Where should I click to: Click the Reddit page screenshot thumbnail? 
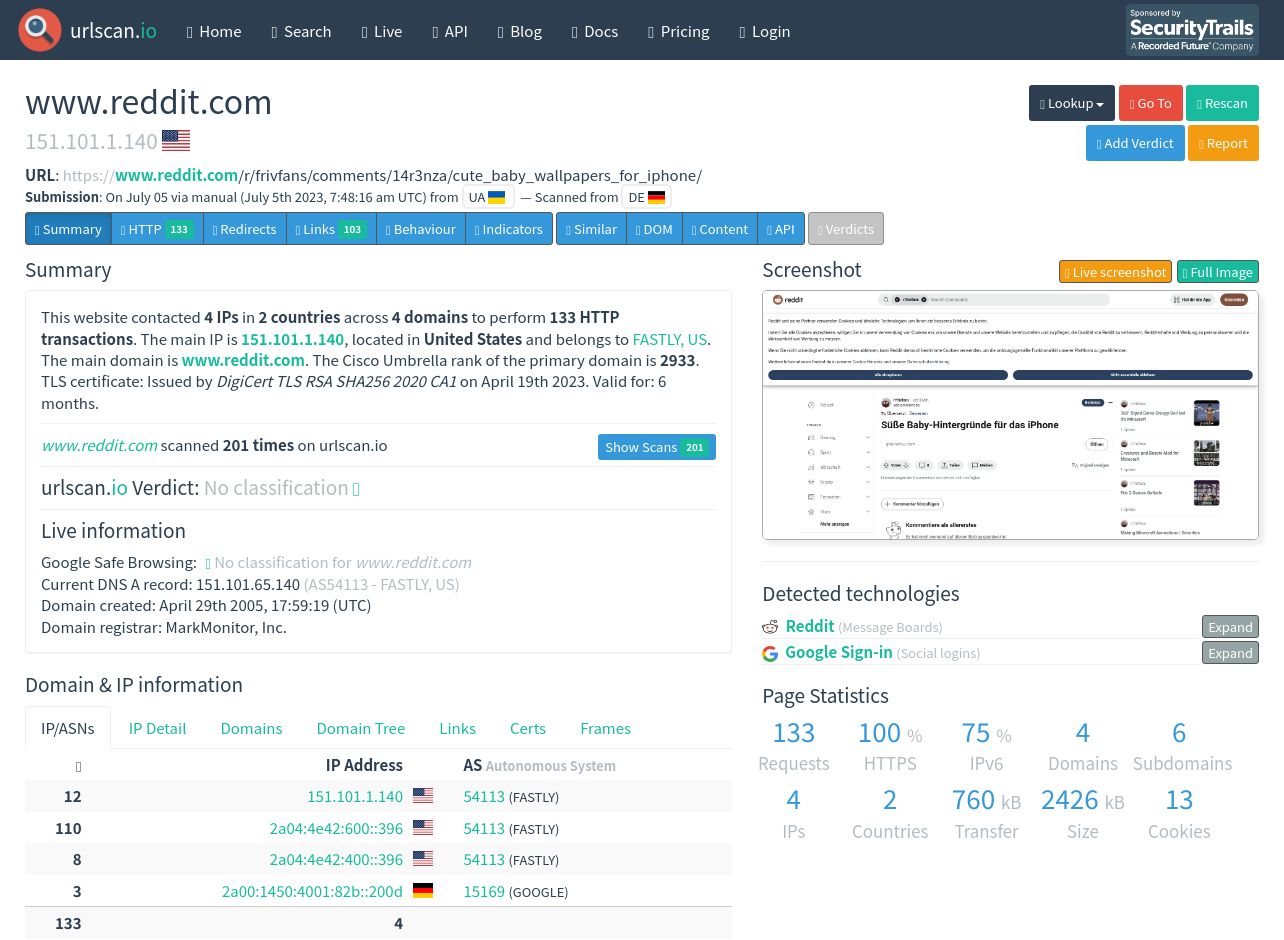1010,415
